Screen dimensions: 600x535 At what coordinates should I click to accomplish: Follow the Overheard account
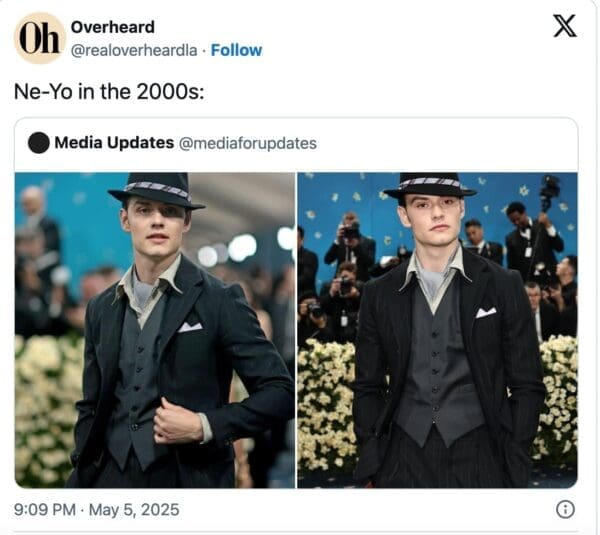pos(236,50)
